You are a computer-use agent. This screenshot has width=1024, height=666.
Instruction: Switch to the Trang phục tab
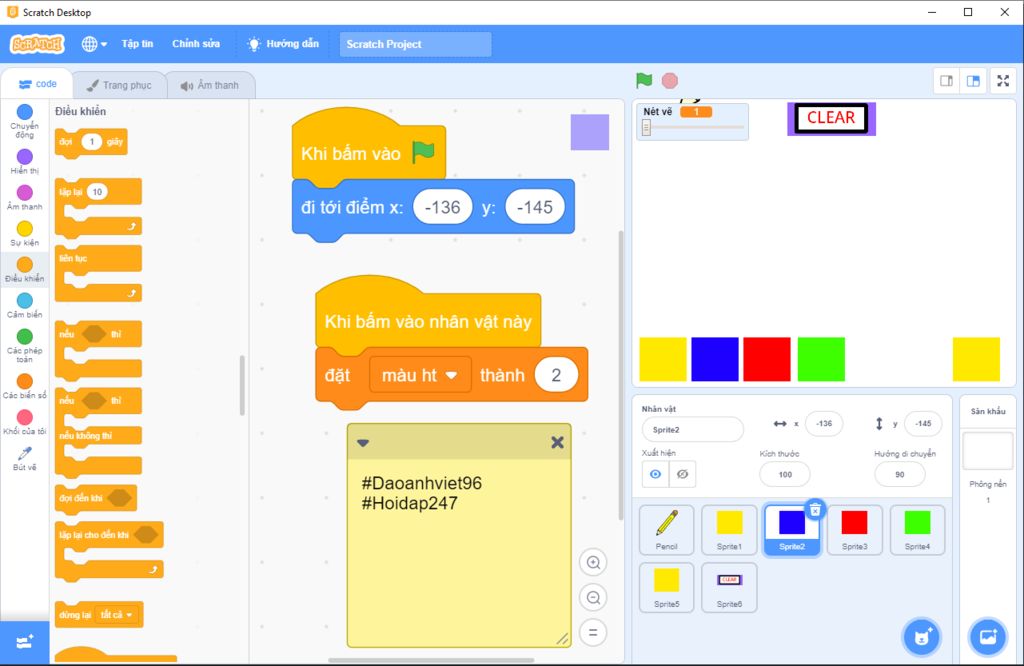coord(119,85)
